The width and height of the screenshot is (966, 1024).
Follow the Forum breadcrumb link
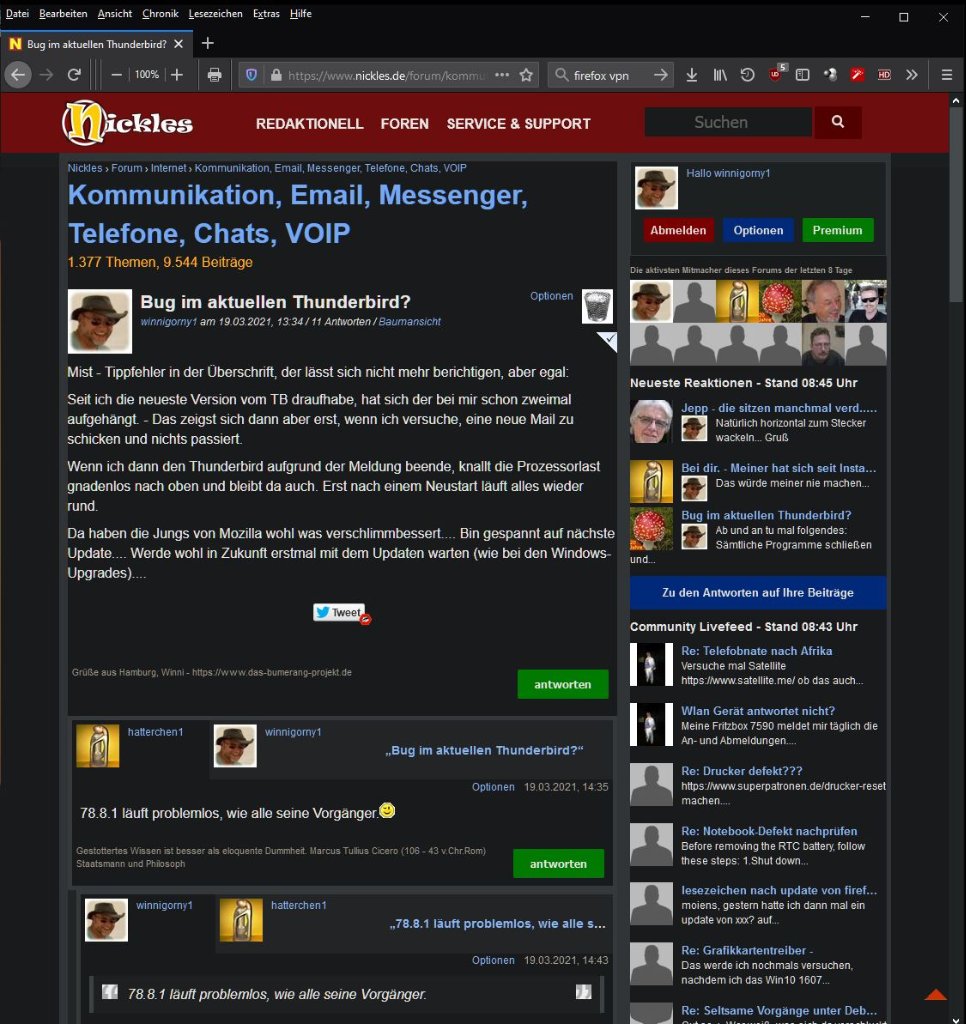click(x=127, y=168)
